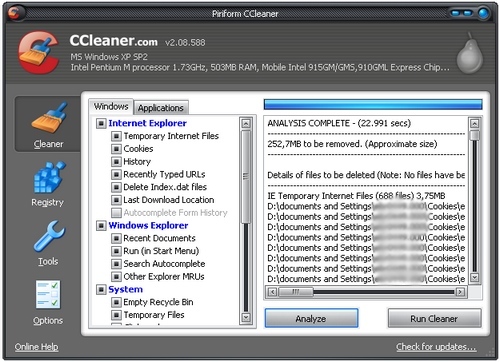The width and height of the screenshot is (500, 362).
Task: Toggle Empty Recycle Bin checkbox
Action: (116, 302)
